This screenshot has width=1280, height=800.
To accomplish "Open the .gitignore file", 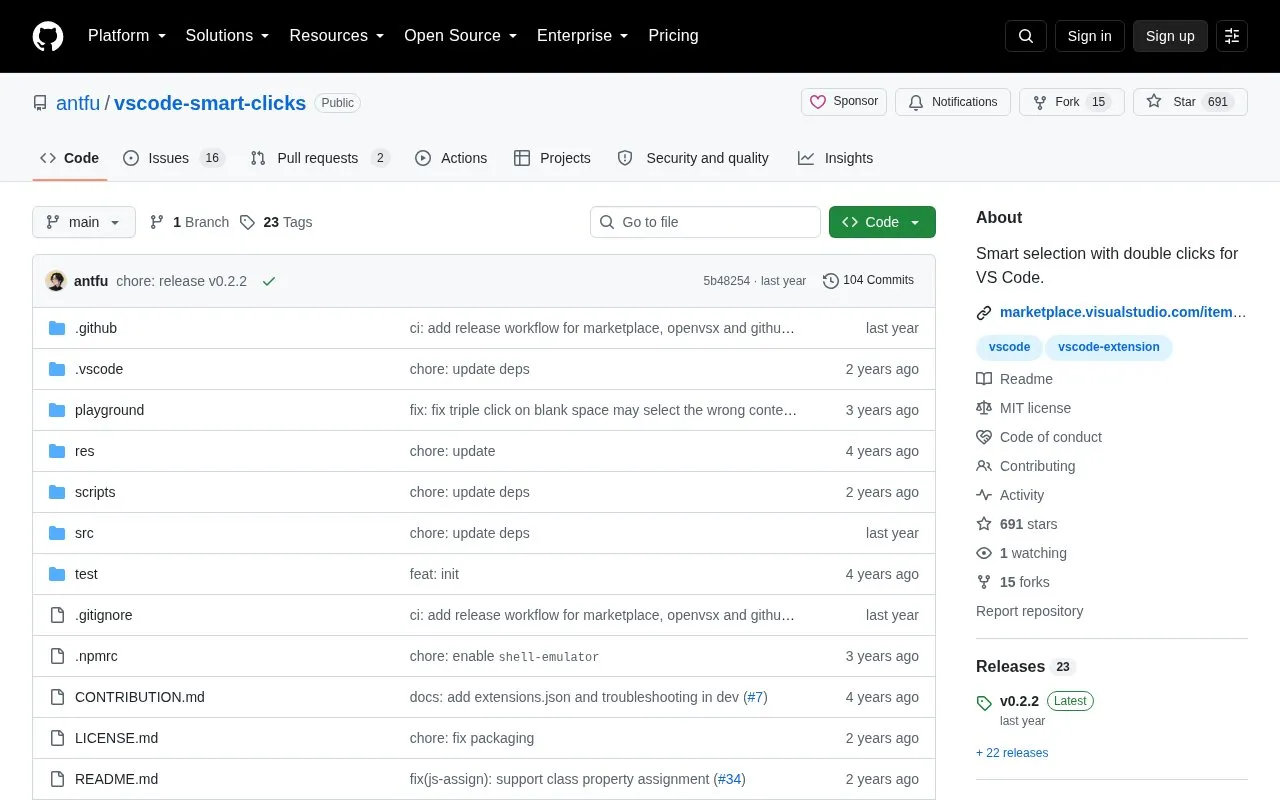I will coord(103,615).
